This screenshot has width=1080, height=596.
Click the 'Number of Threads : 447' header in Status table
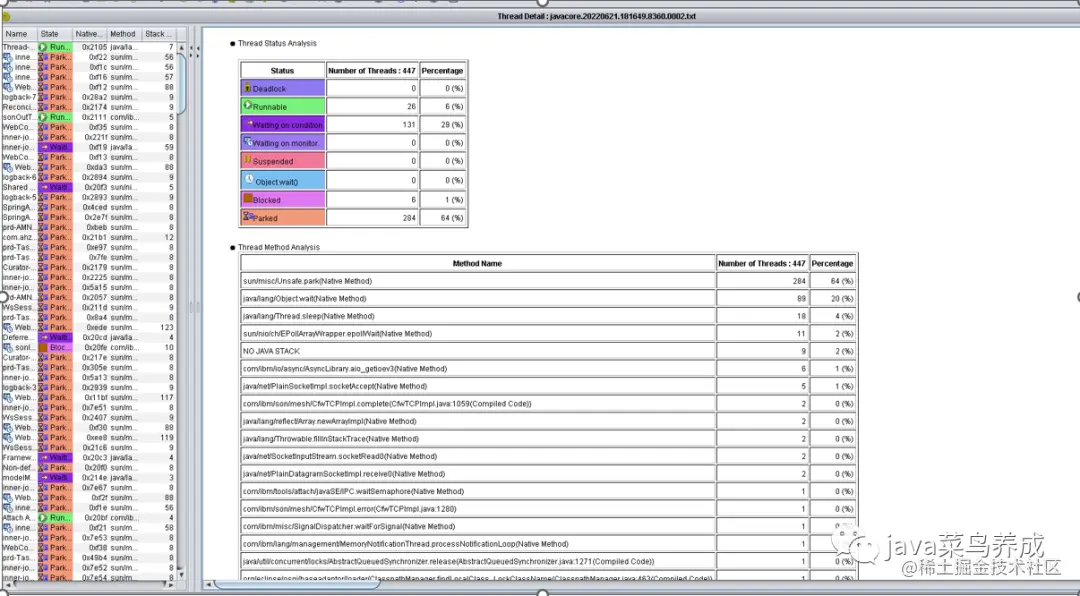pos(372,70)
